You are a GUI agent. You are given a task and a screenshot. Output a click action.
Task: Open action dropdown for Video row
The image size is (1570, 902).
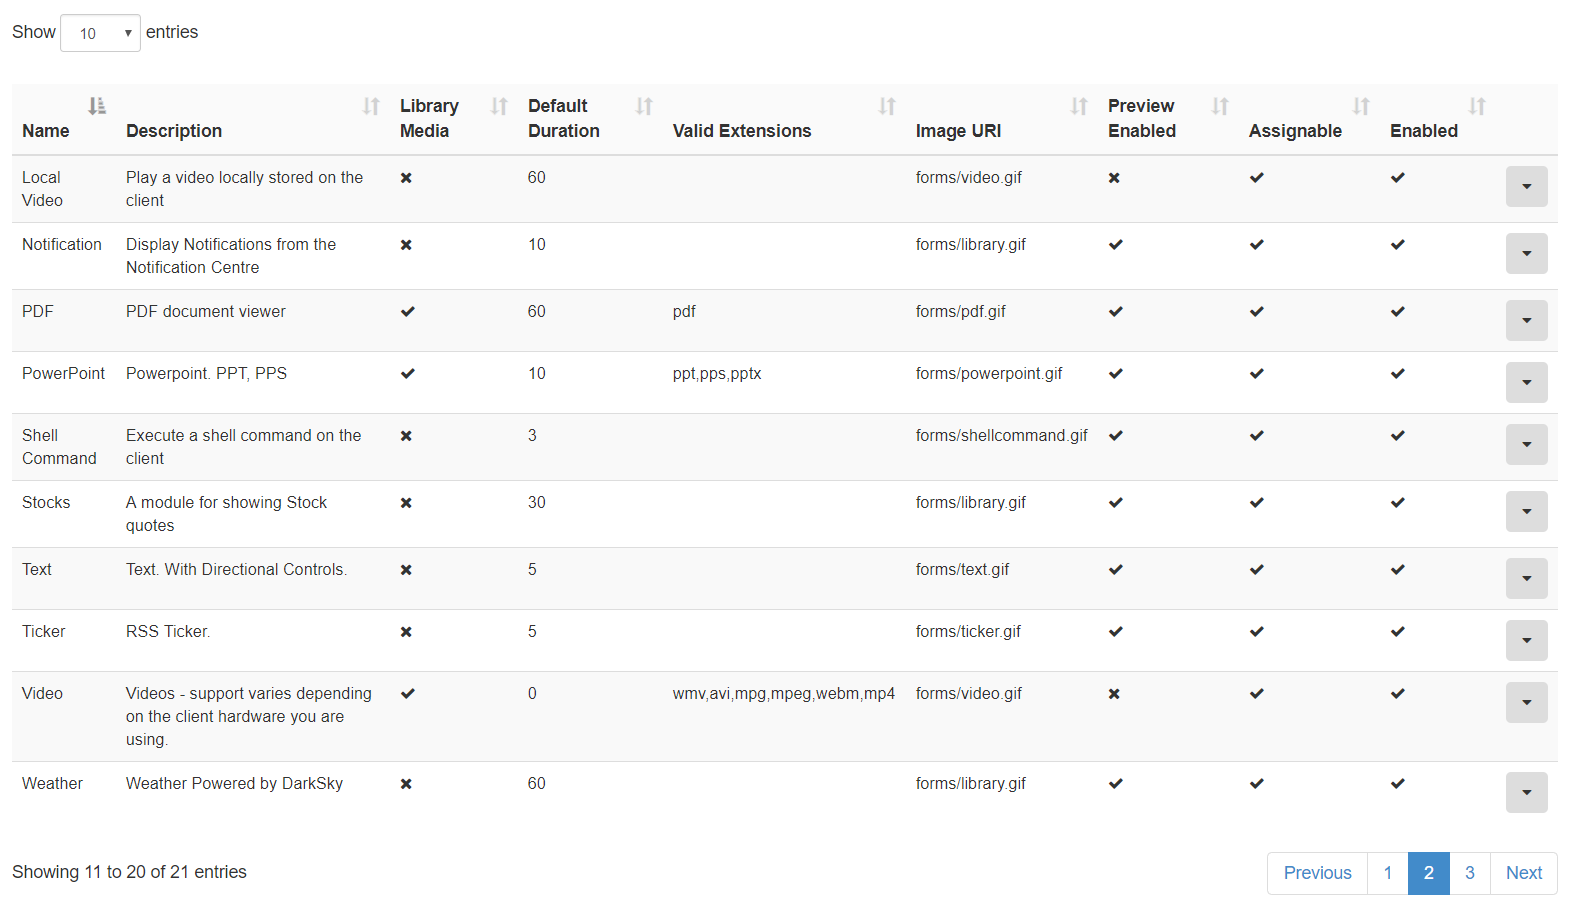pyautogui.click(x=1526, y=702)
